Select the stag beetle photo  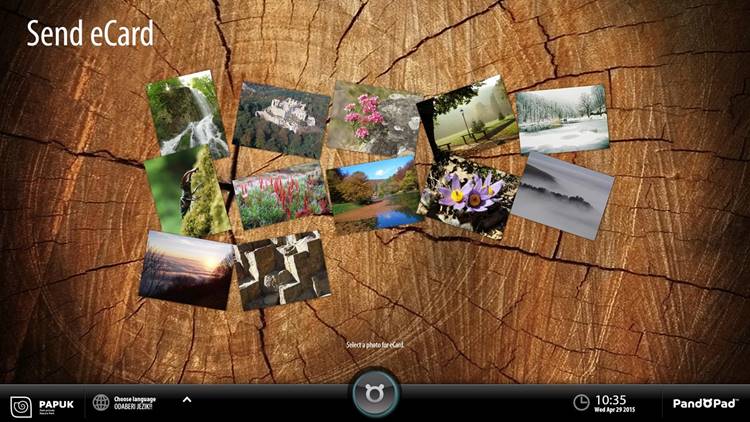[187, 191]
